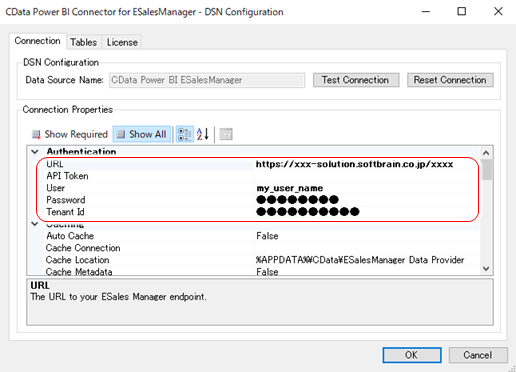The image size is (516, 372).
Task: Click the Test Connection button
Action: [x=356, y=80]
